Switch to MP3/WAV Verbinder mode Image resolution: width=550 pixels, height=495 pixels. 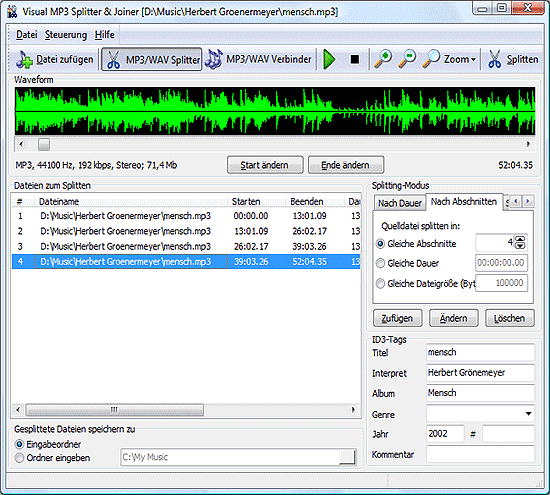(259, 59)
